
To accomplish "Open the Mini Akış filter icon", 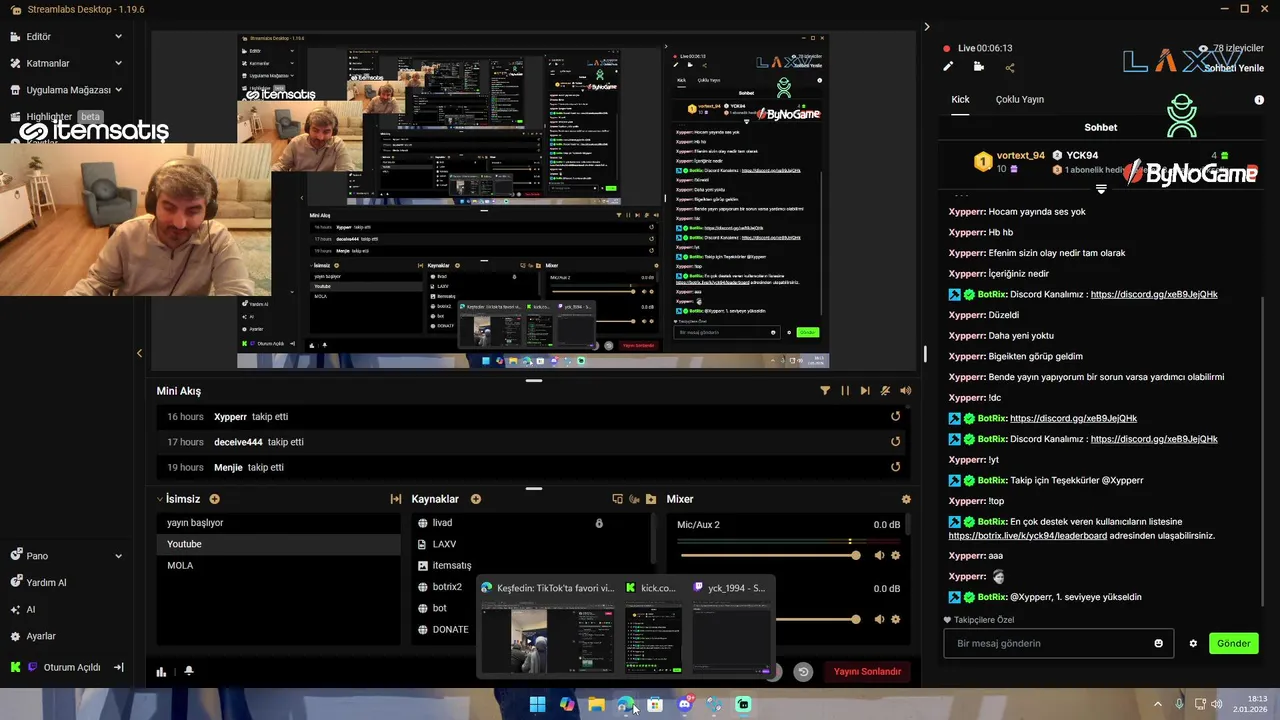I will [825, 391].
